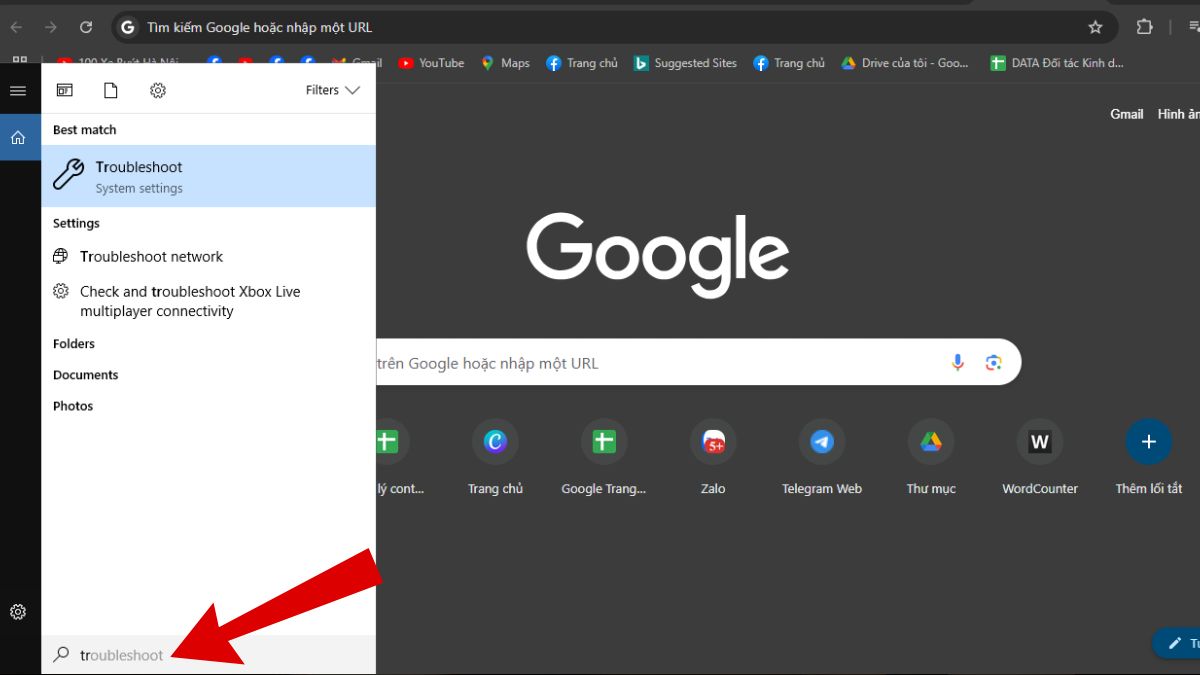The width and height of the screenshot is (1200, 675).
Task: Reload the Chrome page
Action: pos(86,27)
